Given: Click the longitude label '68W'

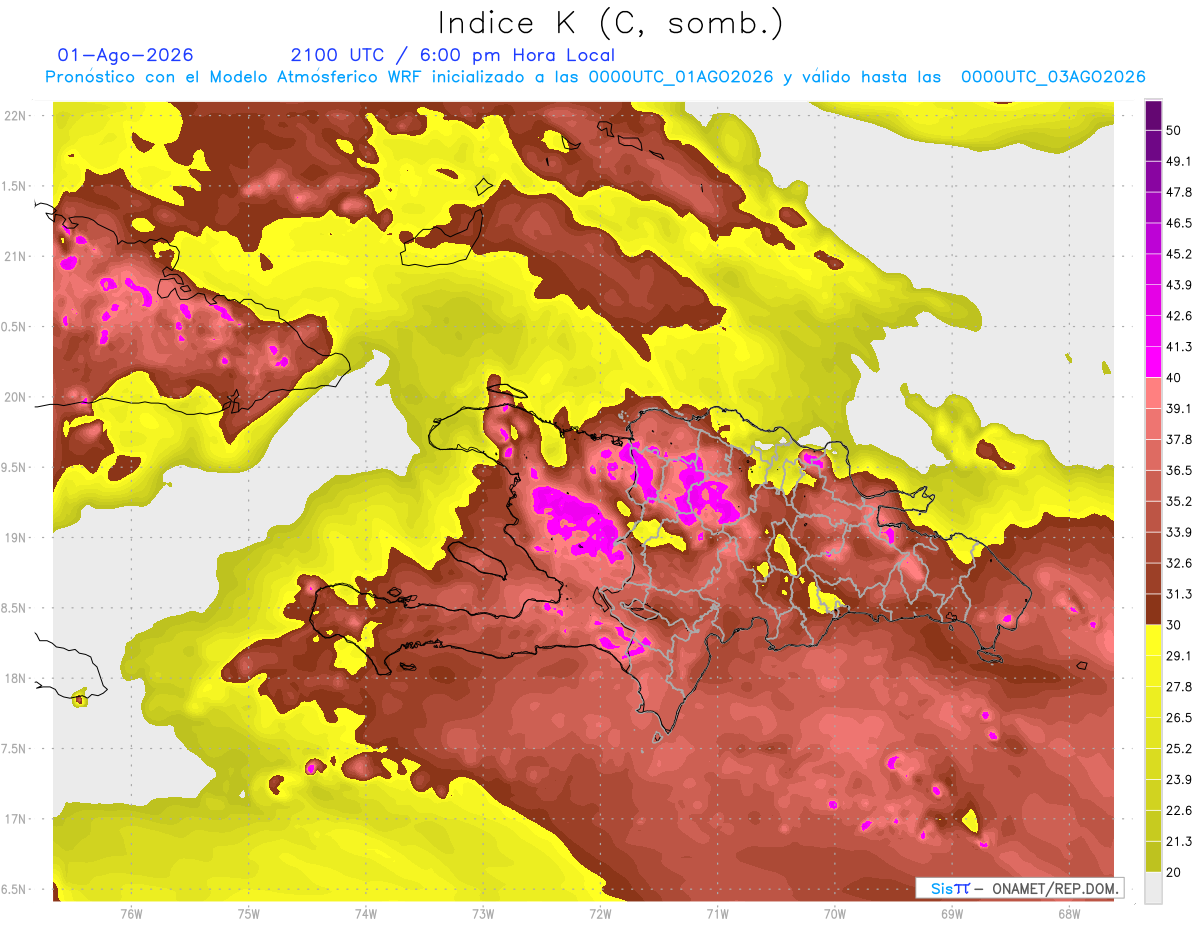Looking at the screenshot, I should (x=1069, y=913).
